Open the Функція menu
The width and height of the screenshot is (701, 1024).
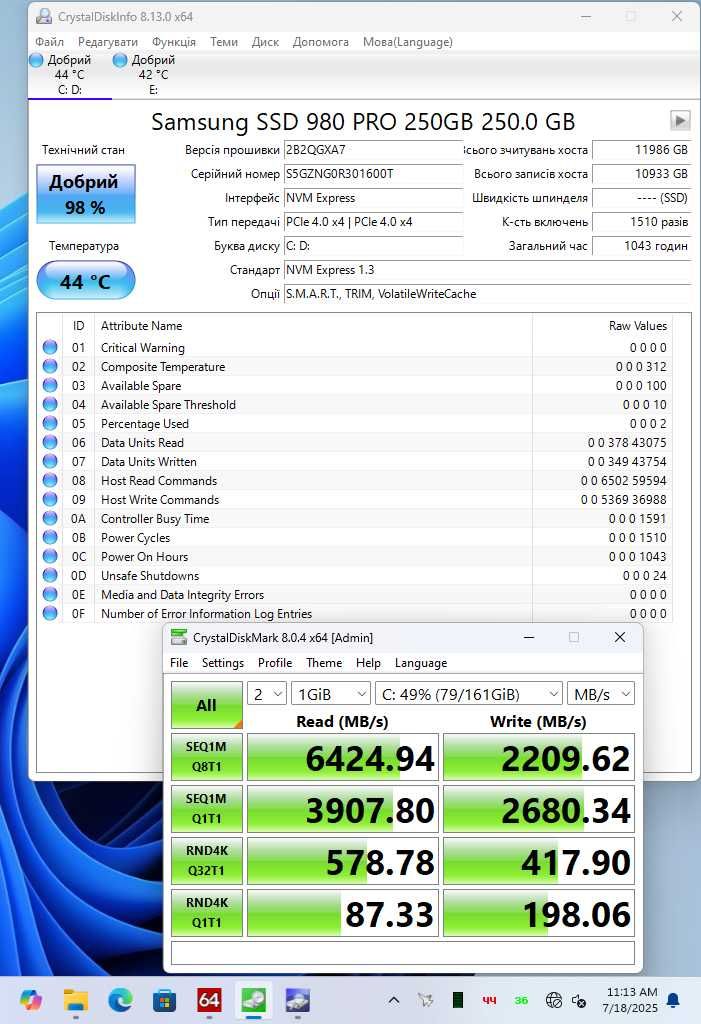click(174, 42)
